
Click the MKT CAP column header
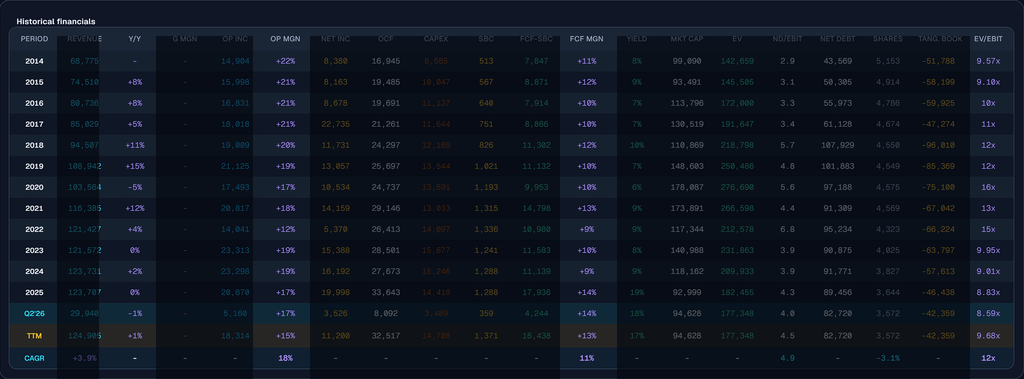click(686, 39)
